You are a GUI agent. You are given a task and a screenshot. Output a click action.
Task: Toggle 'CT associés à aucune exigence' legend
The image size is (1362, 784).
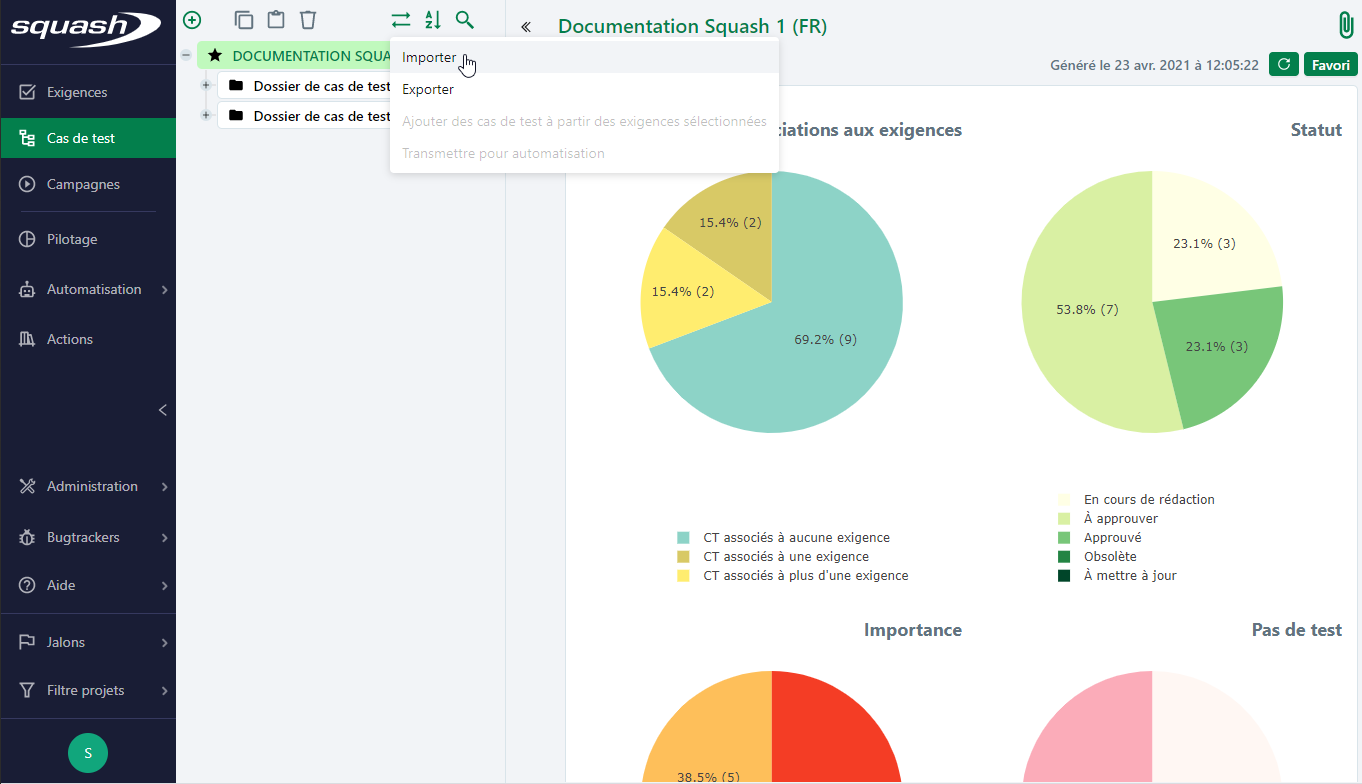point(796,538)
